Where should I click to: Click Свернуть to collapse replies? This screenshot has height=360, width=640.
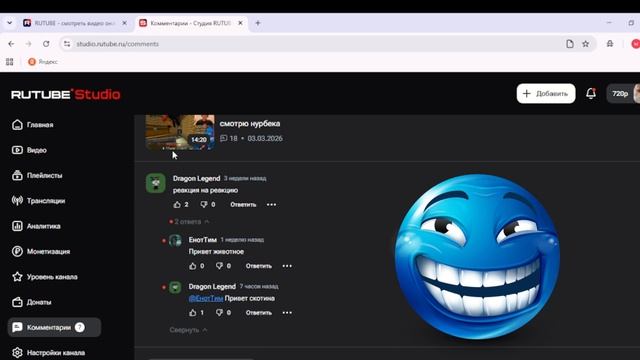pos(188,330)
